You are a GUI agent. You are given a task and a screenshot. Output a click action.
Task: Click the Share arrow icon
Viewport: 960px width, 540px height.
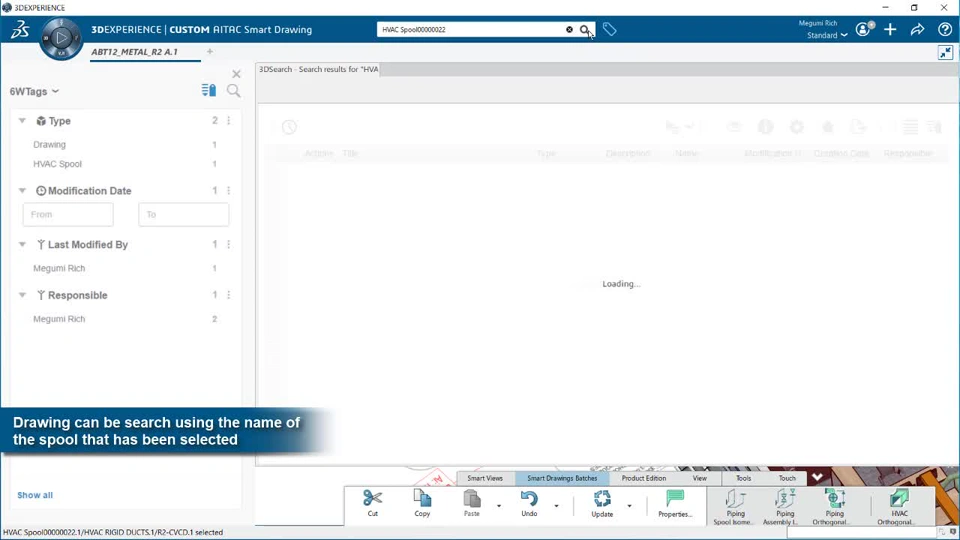click(x=917, y=29)
